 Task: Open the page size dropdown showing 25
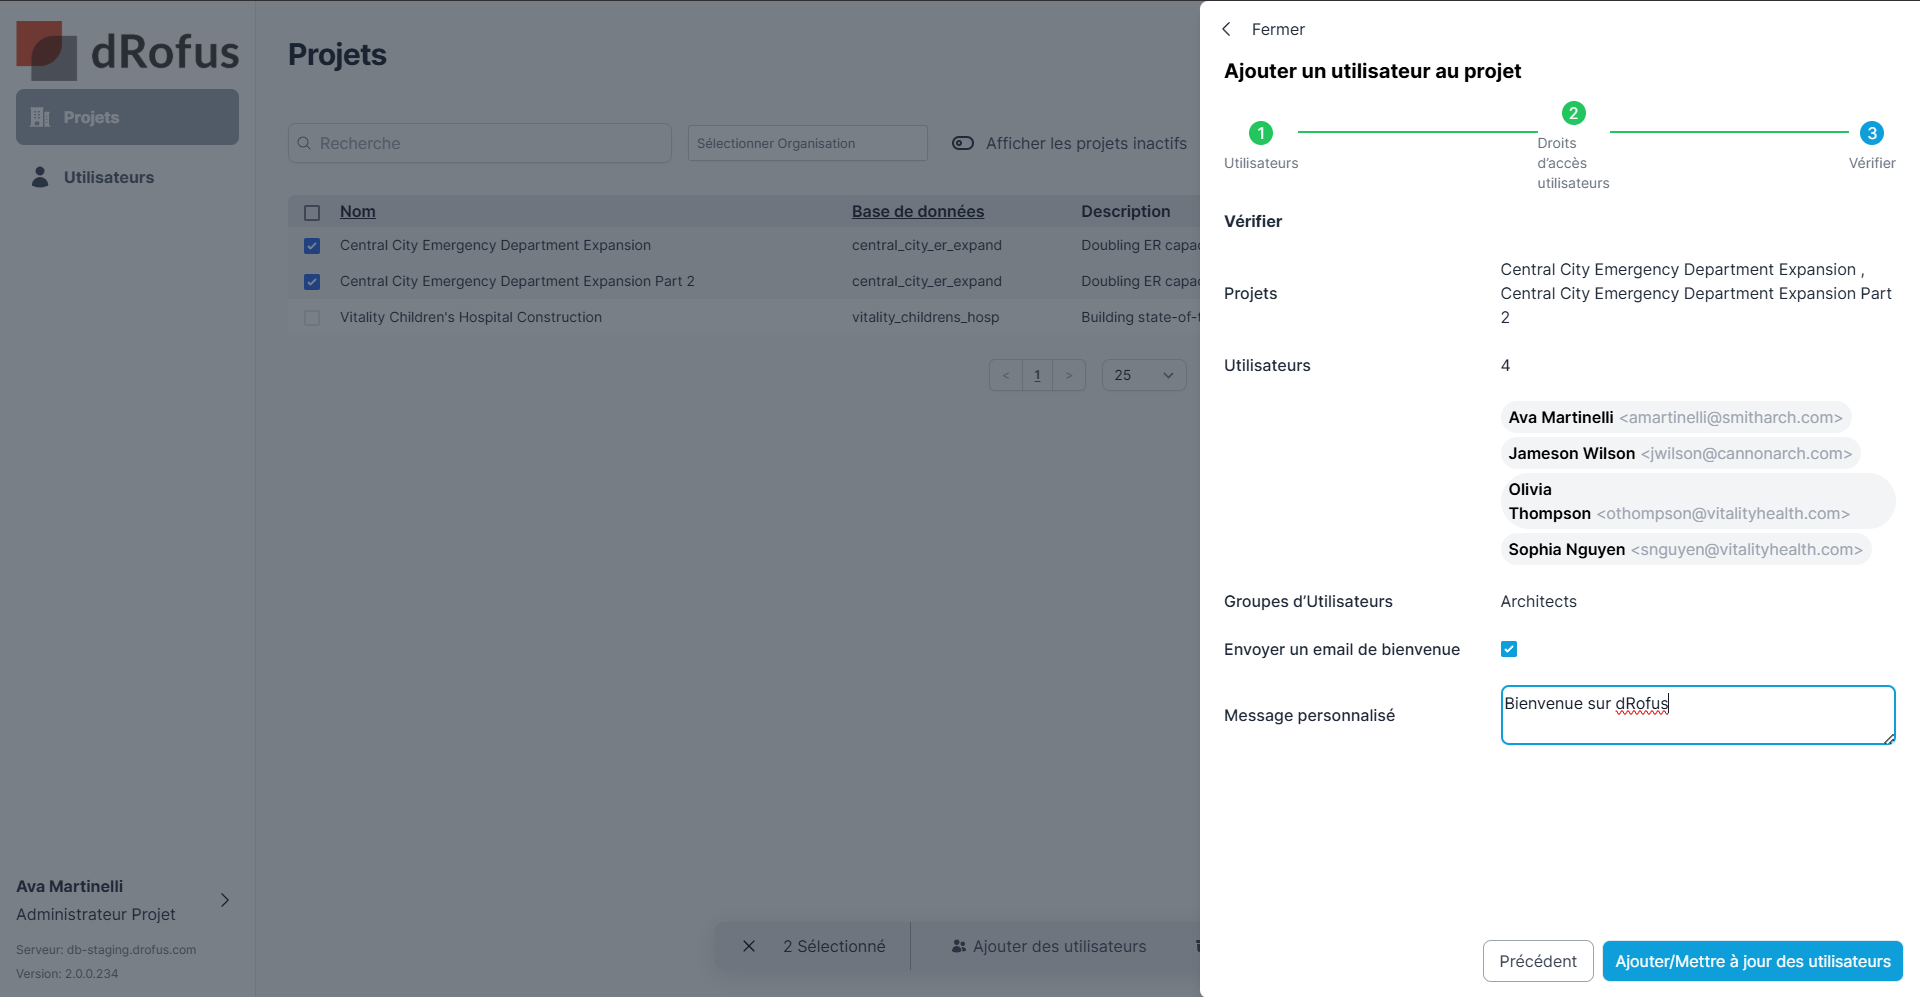tap(1143, 375)
